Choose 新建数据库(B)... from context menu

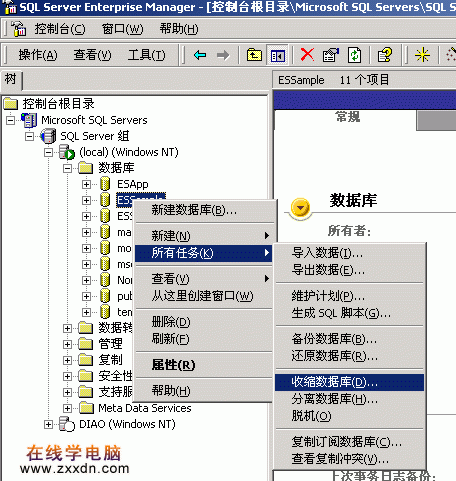[x=204, y=210]
